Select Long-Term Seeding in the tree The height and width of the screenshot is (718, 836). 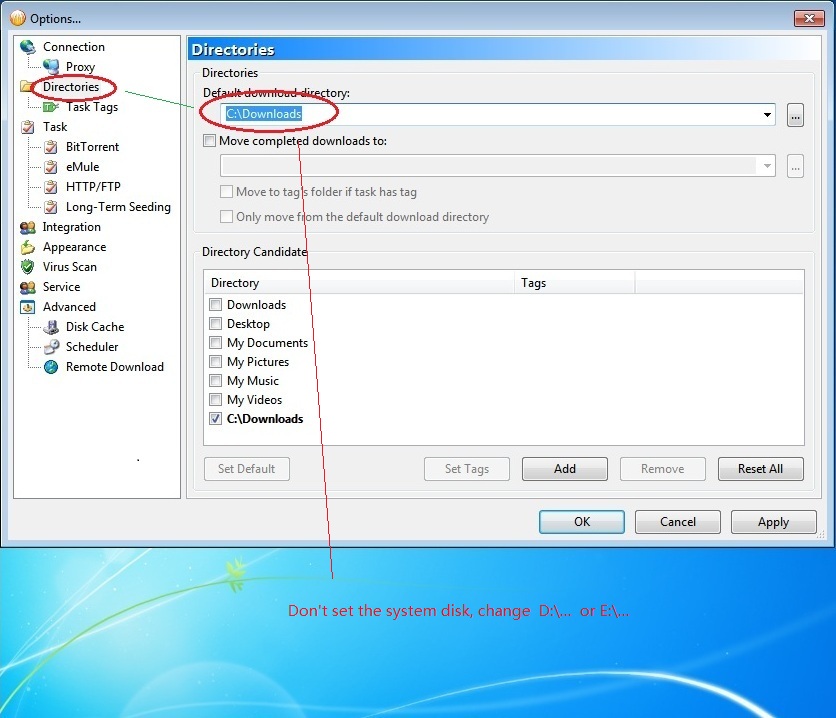[x=118, y=207]
